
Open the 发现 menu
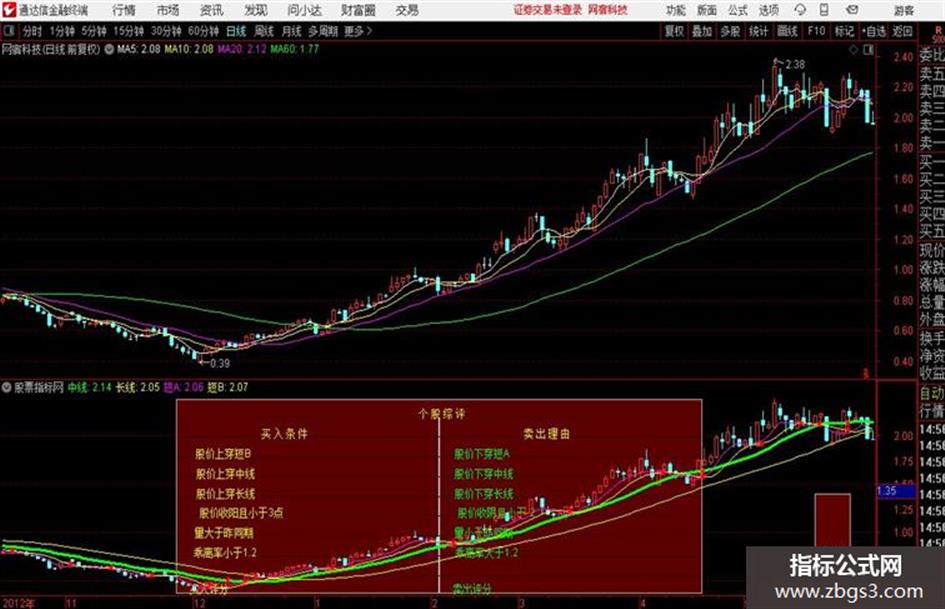256,10
